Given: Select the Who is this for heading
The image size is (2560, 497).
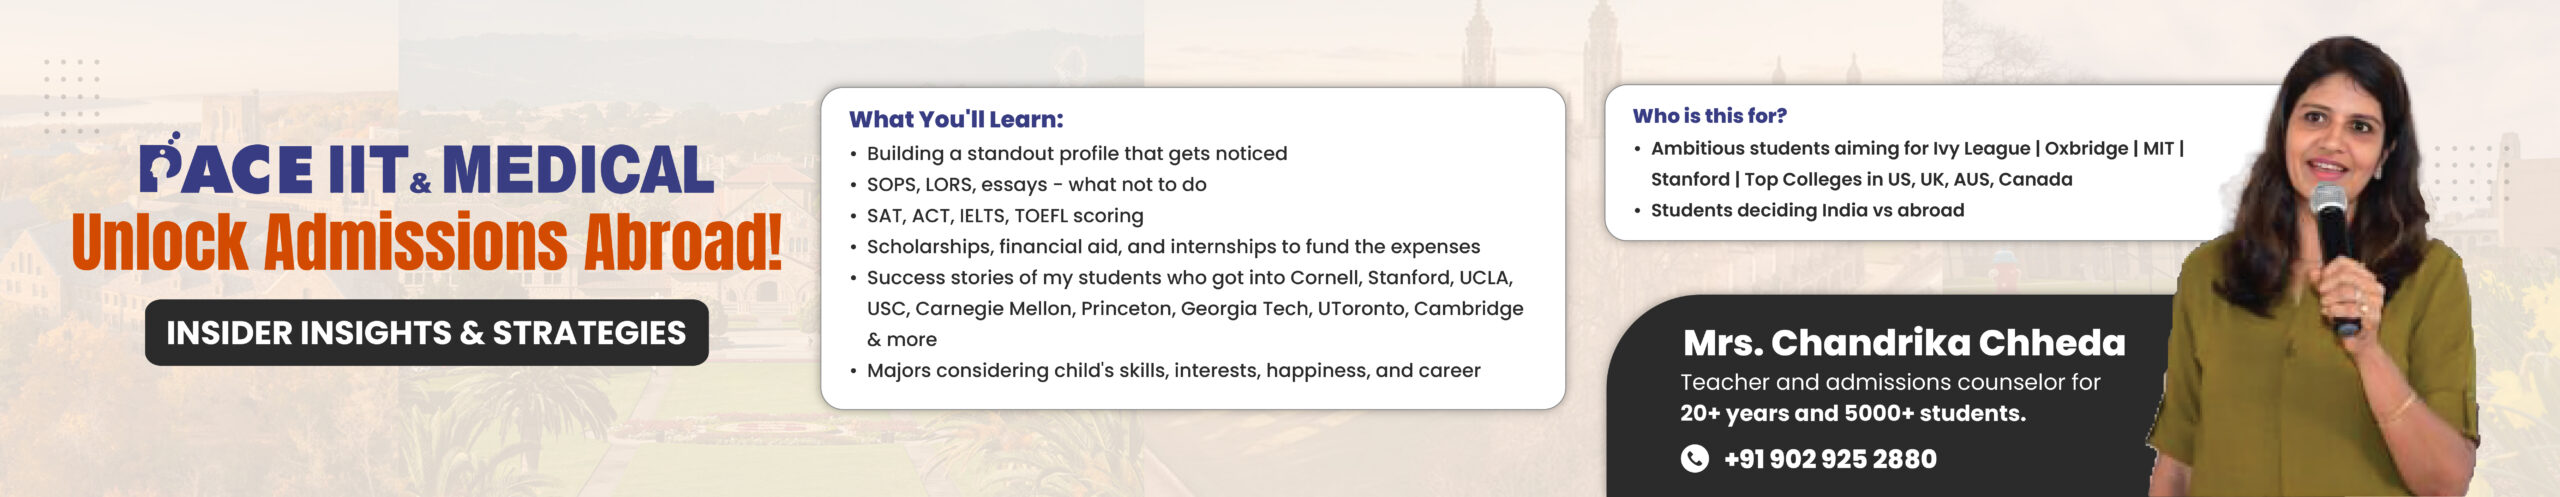Looking at the screenshot, I should [1709, 116].
